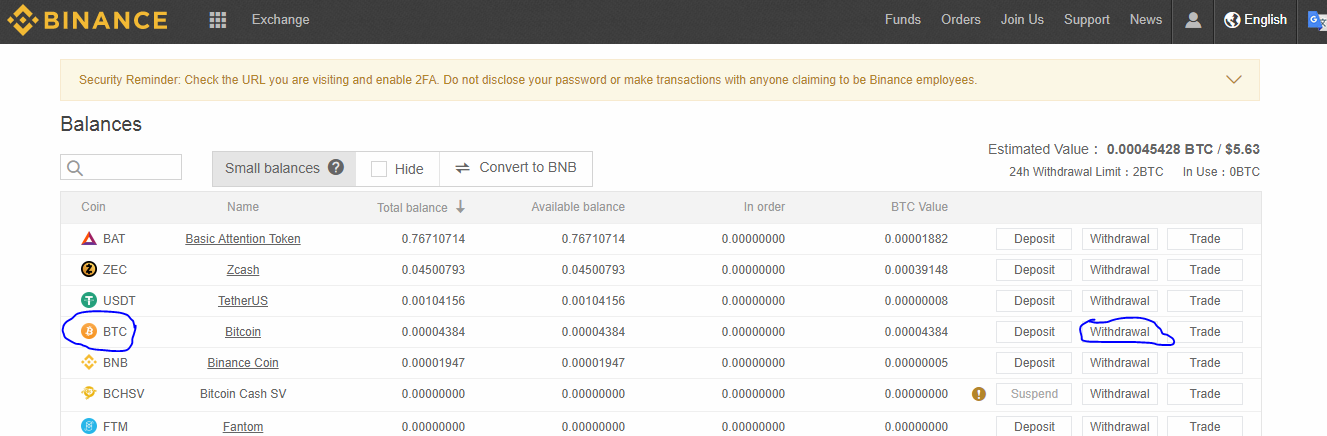Open the Join Us menu
Image resolution: width=1327 pixels, height=436 pixels.
click(1022, 20)
